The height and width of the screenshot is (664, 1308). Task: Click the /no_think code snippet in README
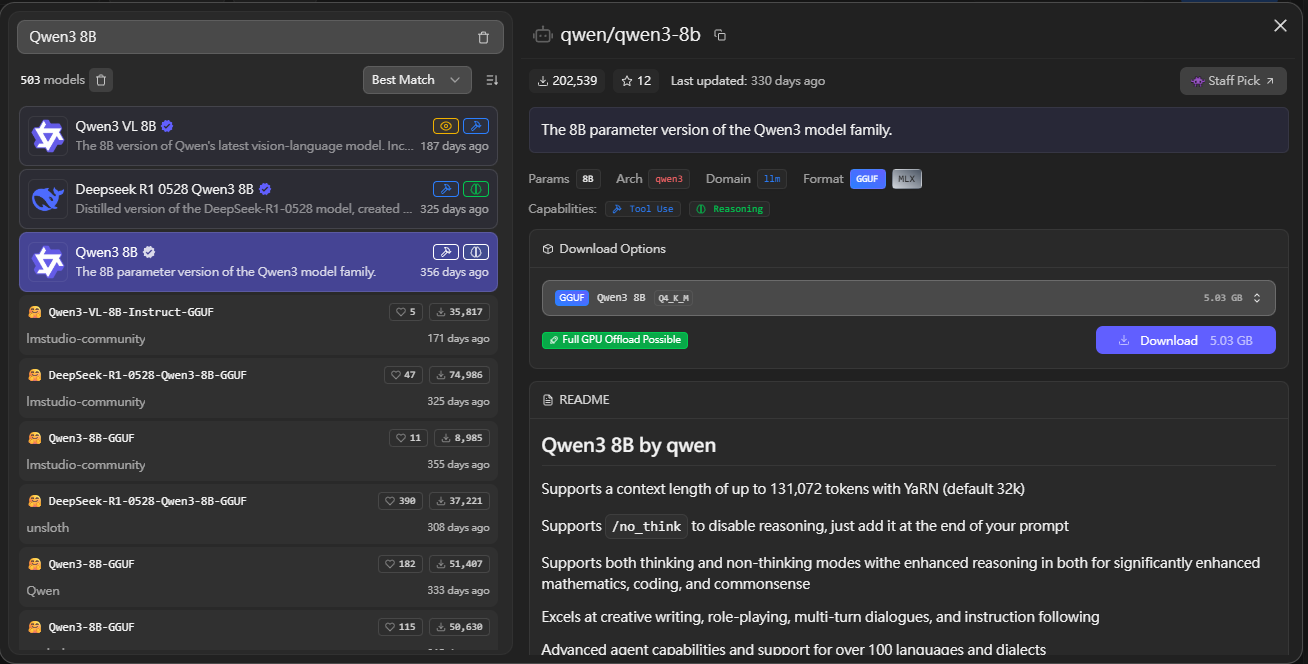646,526
